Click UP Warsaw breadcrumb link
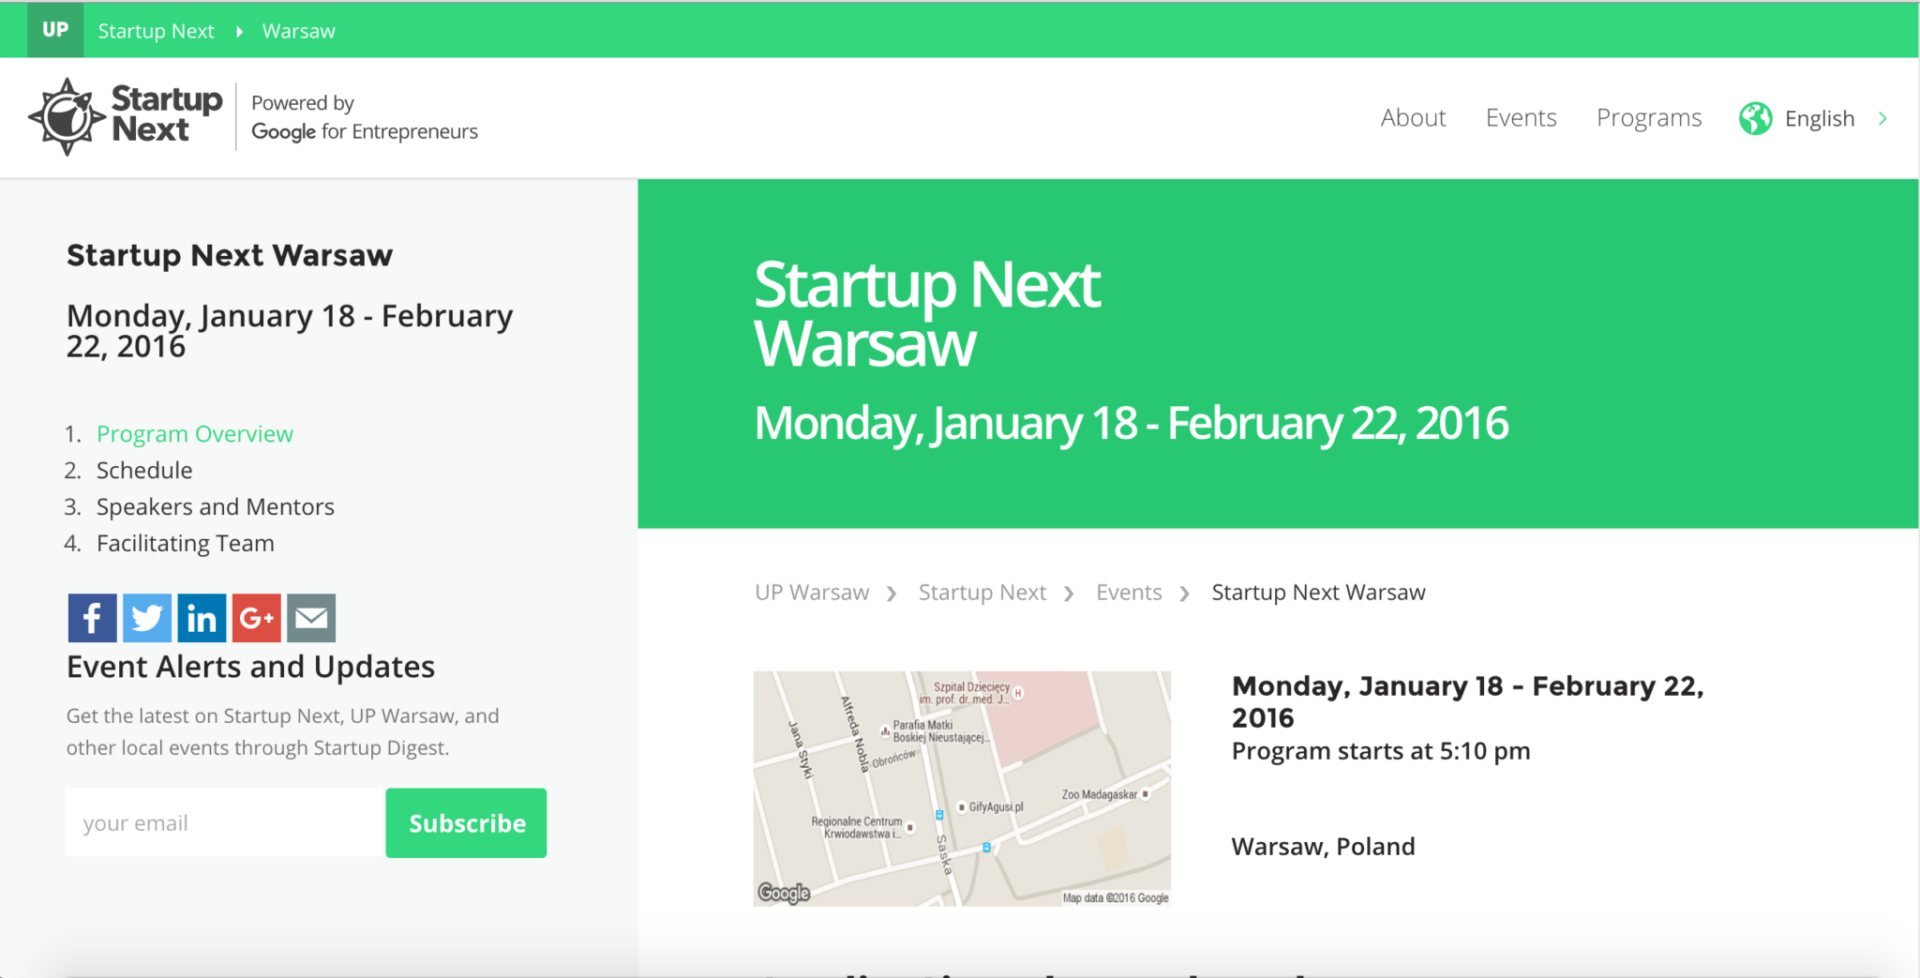The width and height of the screenshot is (1920, 978). [811, 592]
